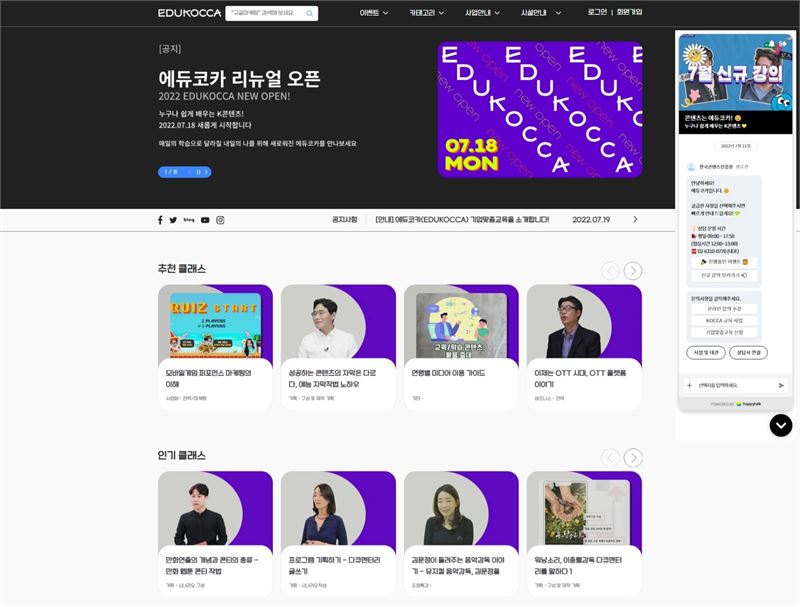Click the search magnifier icon

coord(309,13)
